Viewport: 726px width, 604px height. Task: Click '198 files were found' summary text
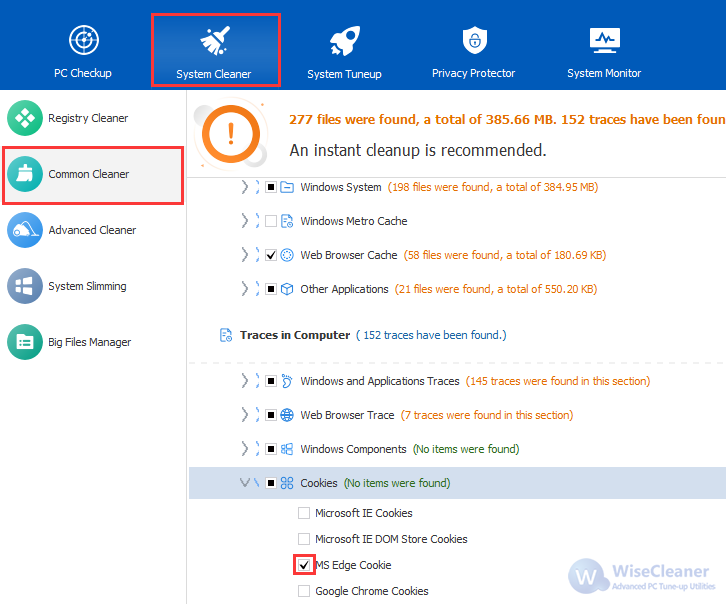tap(493, 187)
